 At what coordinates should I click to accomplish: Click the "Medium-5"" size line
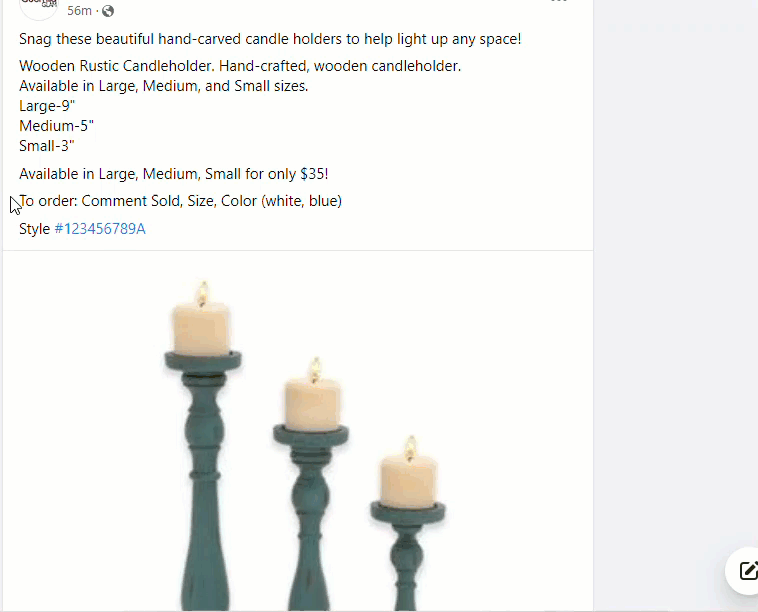coord(57,126)
